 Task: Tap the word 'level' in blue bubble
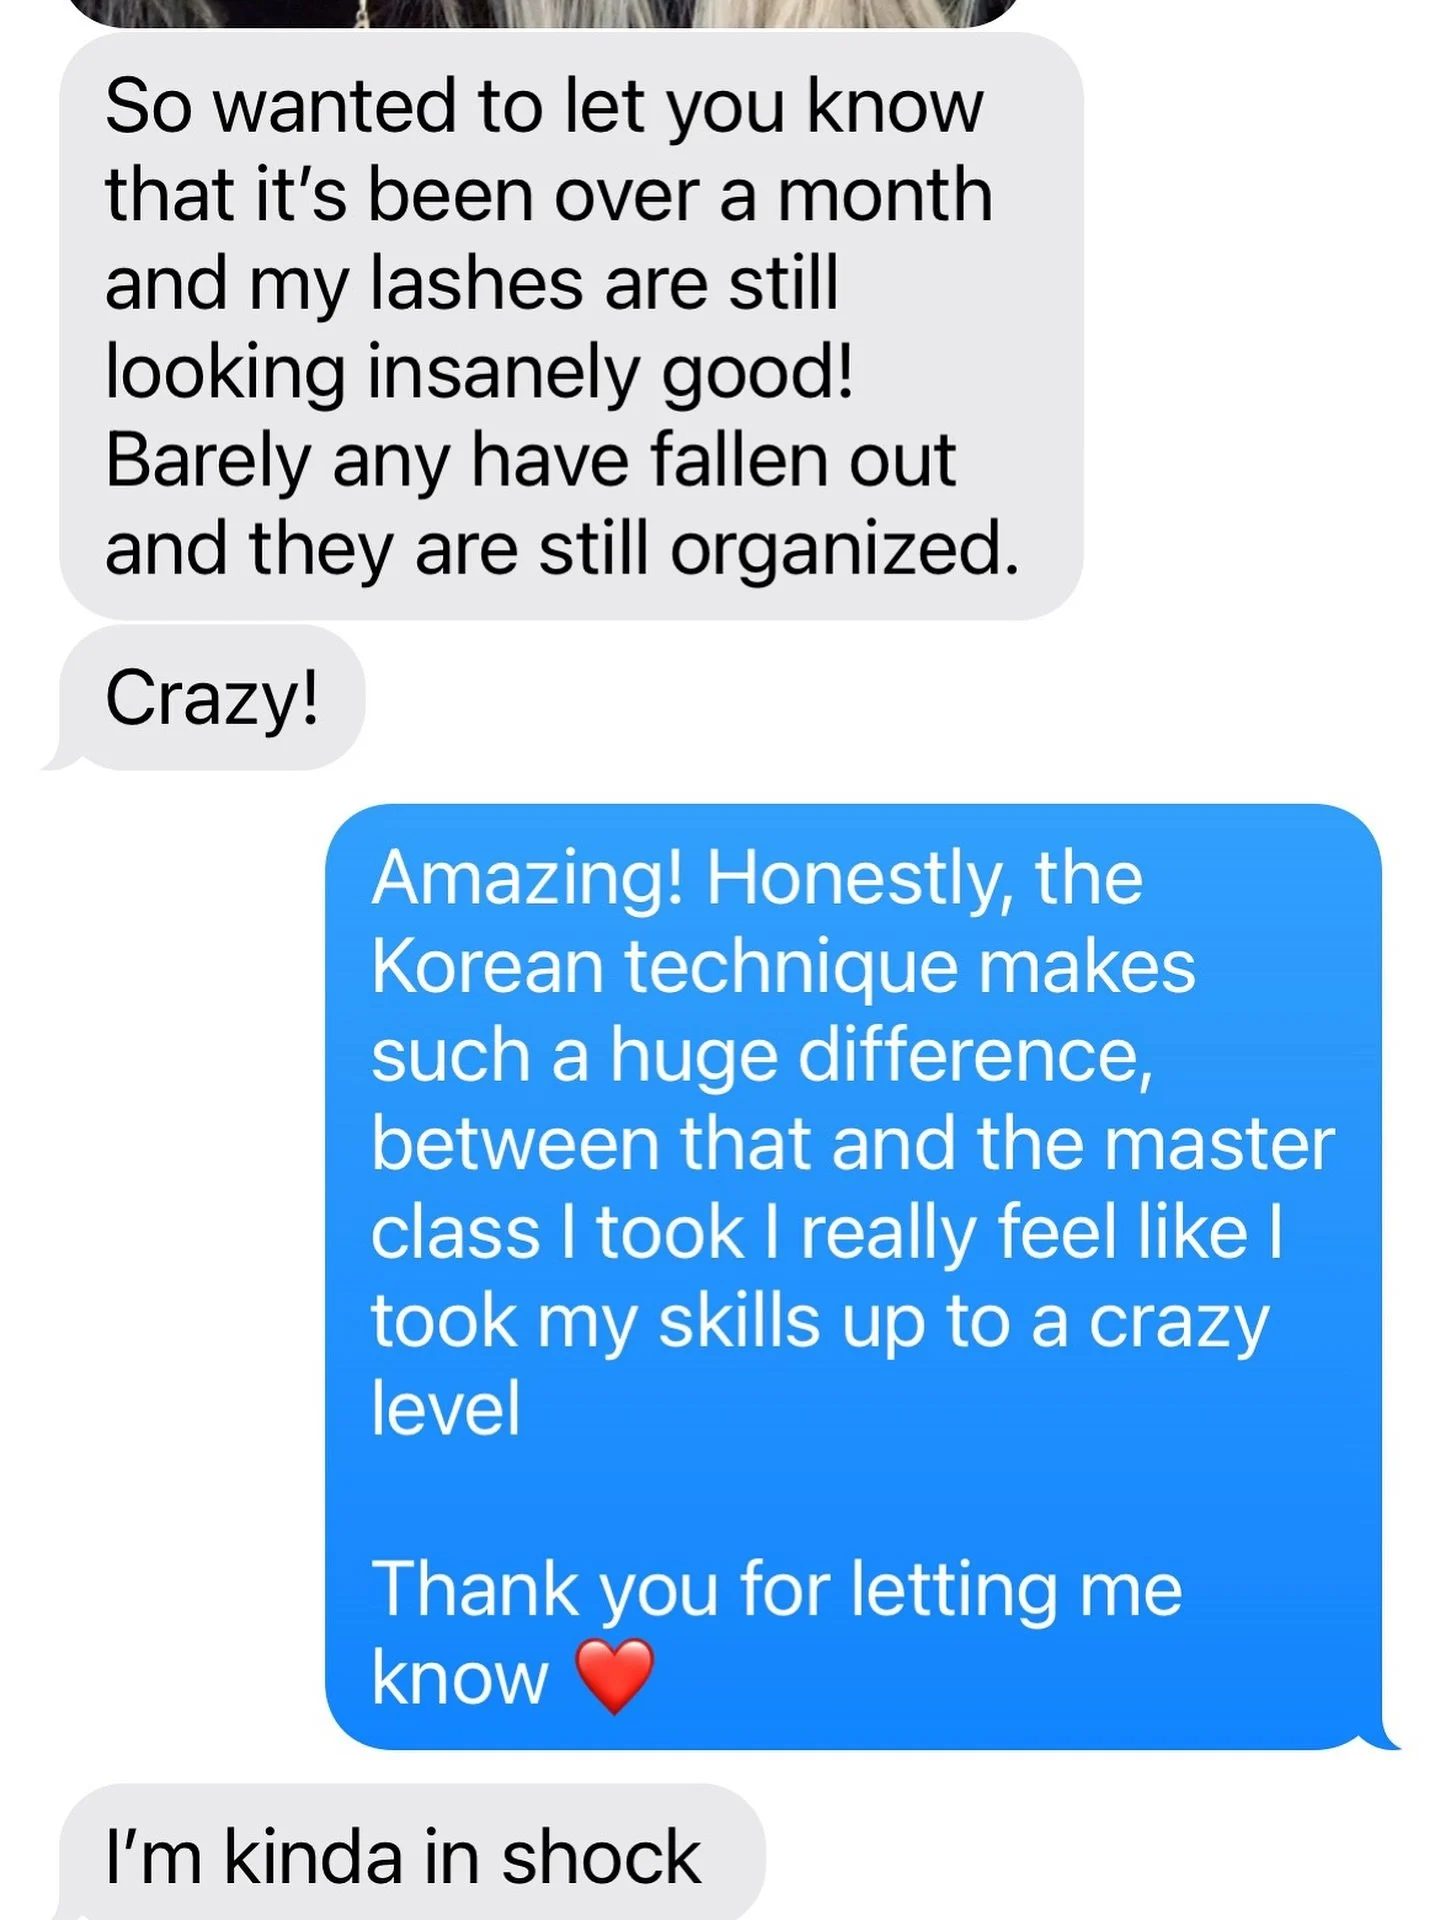(446, 1408)
